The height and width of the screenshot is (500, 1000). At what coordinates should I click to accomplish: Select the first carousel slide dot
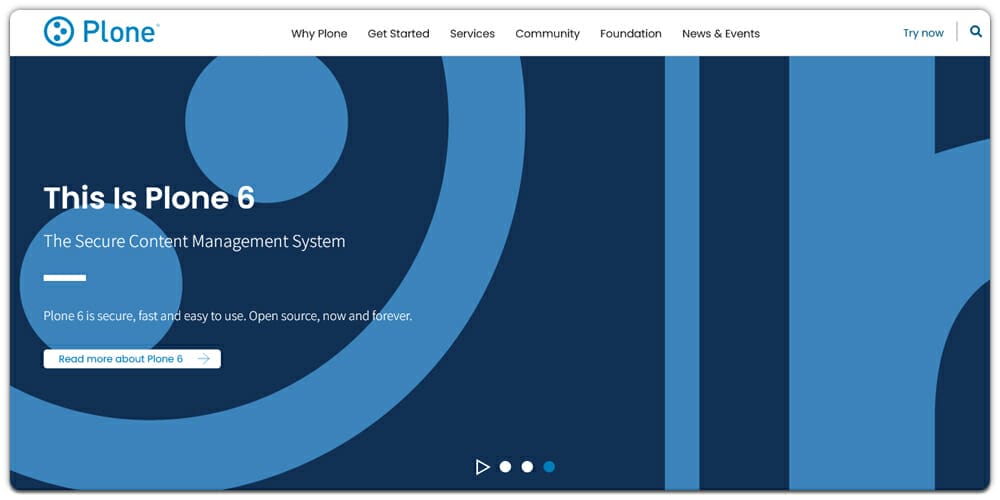click(505, 467)
